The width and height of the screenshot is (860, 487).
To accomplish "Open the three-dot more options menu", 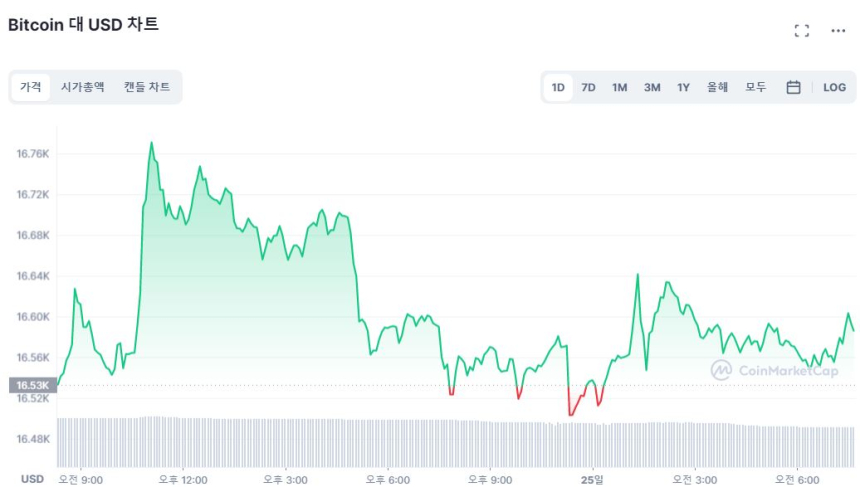I will click(838, 30).
